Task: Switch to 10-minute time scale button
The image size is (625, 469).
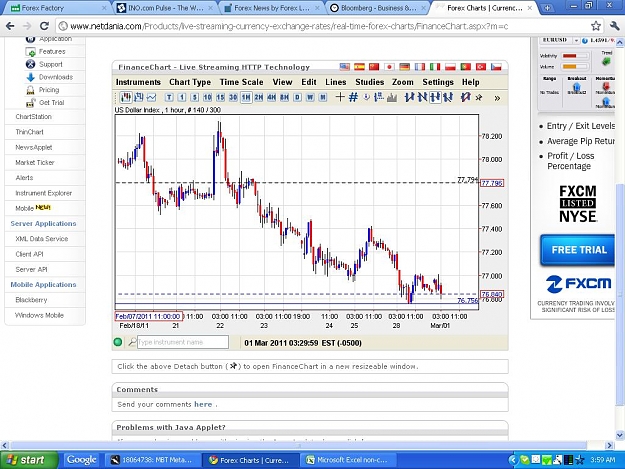Action: pos(207,98)
